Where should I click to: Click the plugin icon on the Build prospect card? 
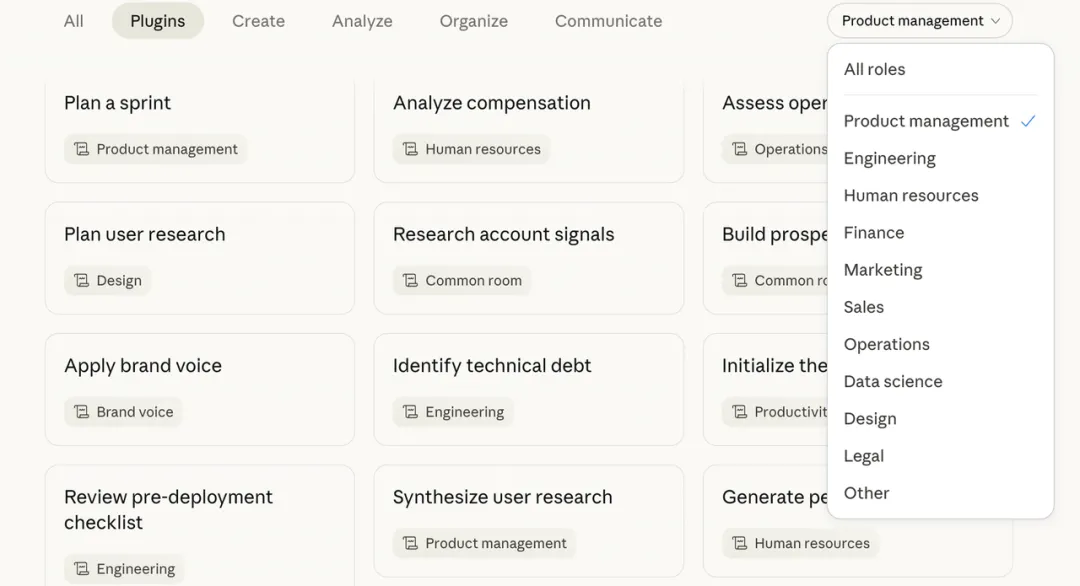(740, 281)
